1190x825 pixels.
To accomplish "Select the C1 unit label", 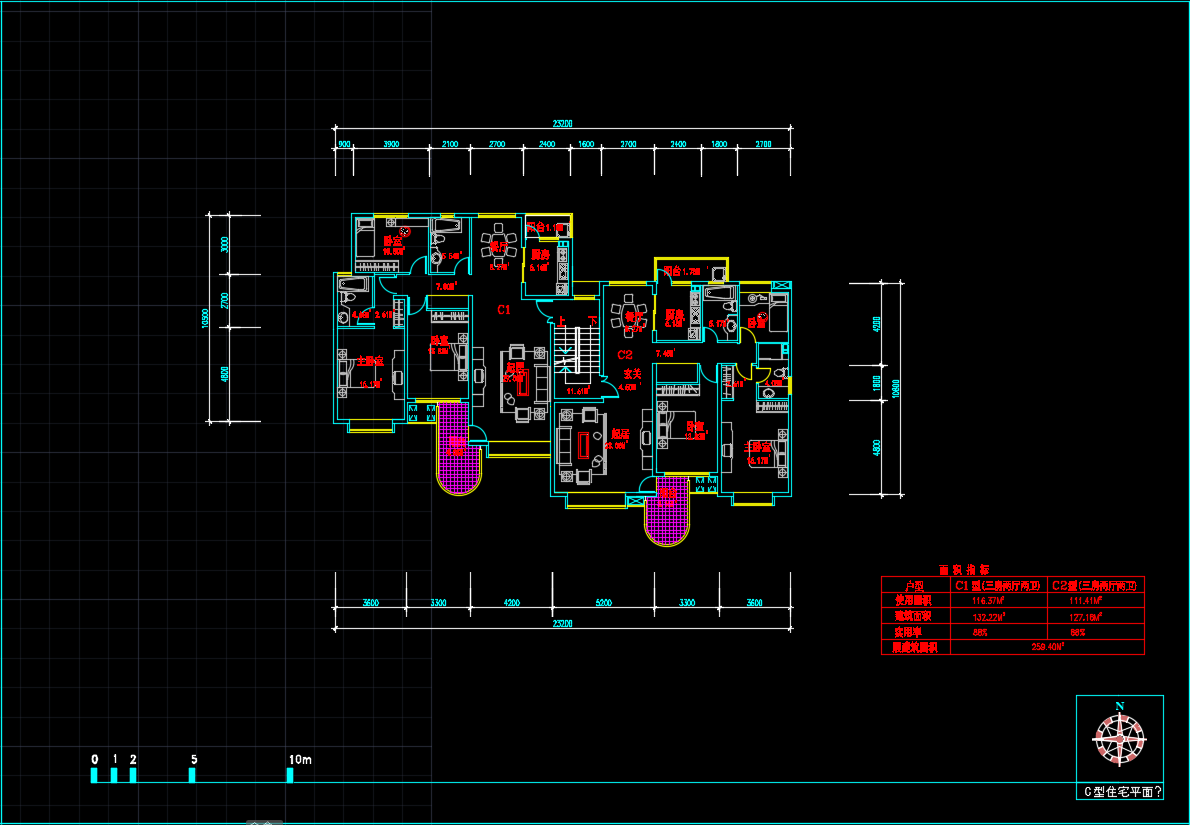I will [x=504, y=310].
